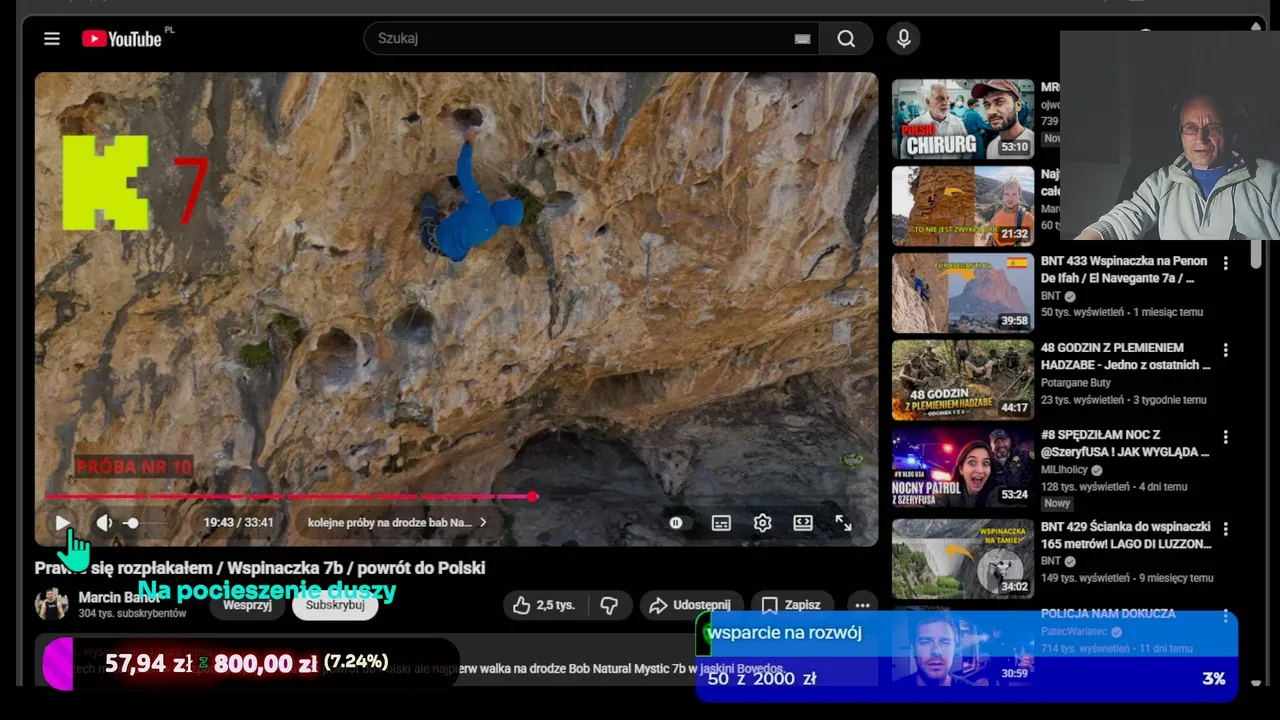Switch to theater mode
Viewport: 1280px width, 720px height.
(x=803, y=522)
